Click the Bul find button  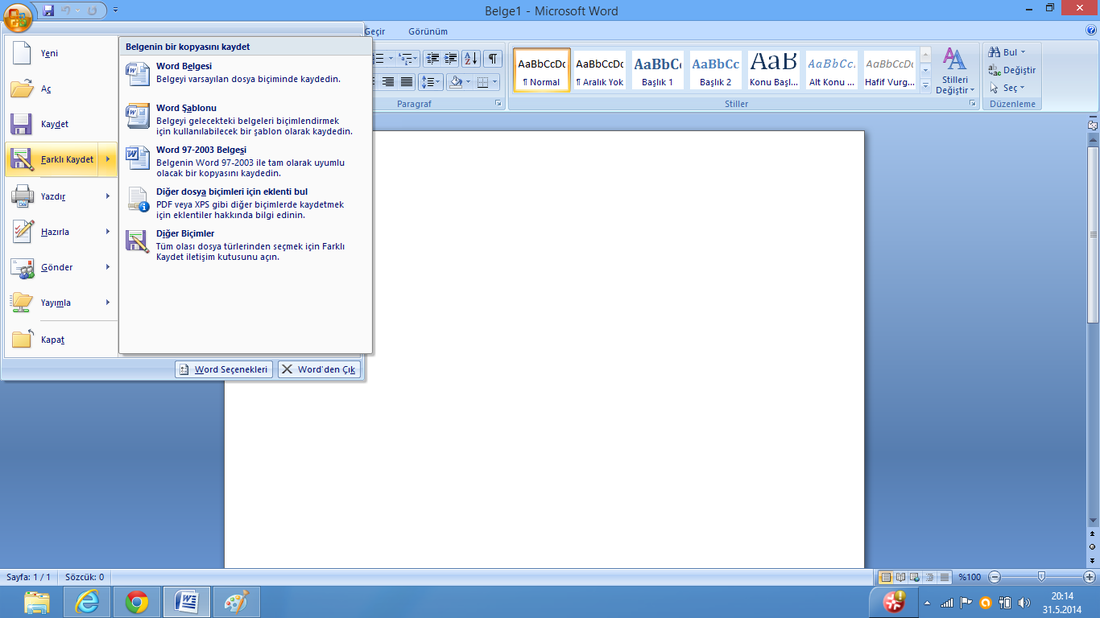1007,53
